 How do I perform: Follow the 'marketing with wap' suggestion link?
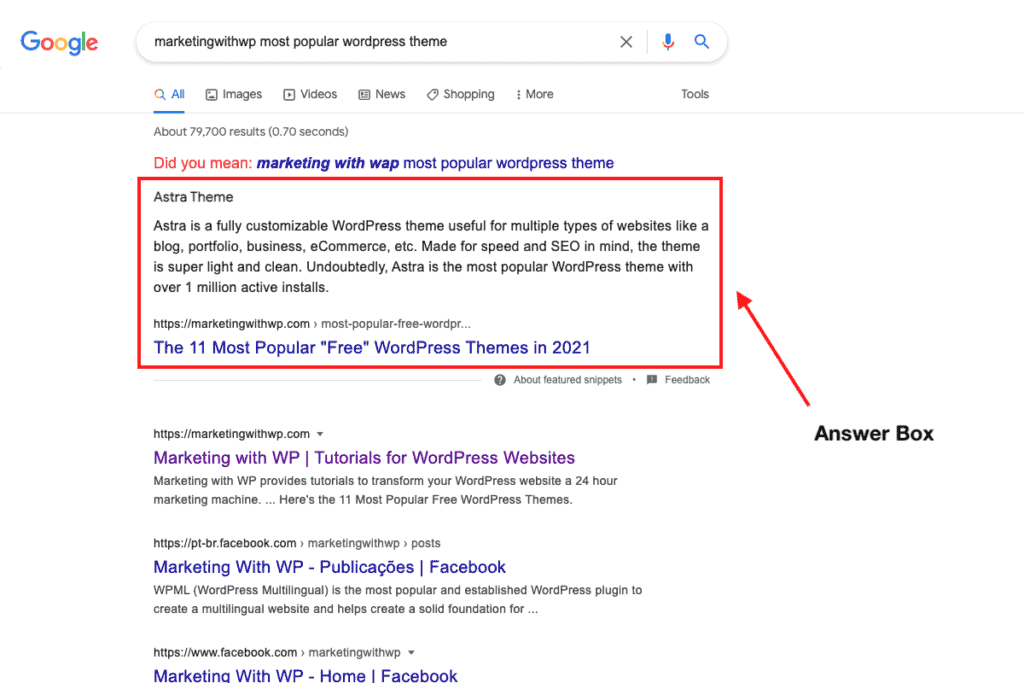(x=435, y=163)
